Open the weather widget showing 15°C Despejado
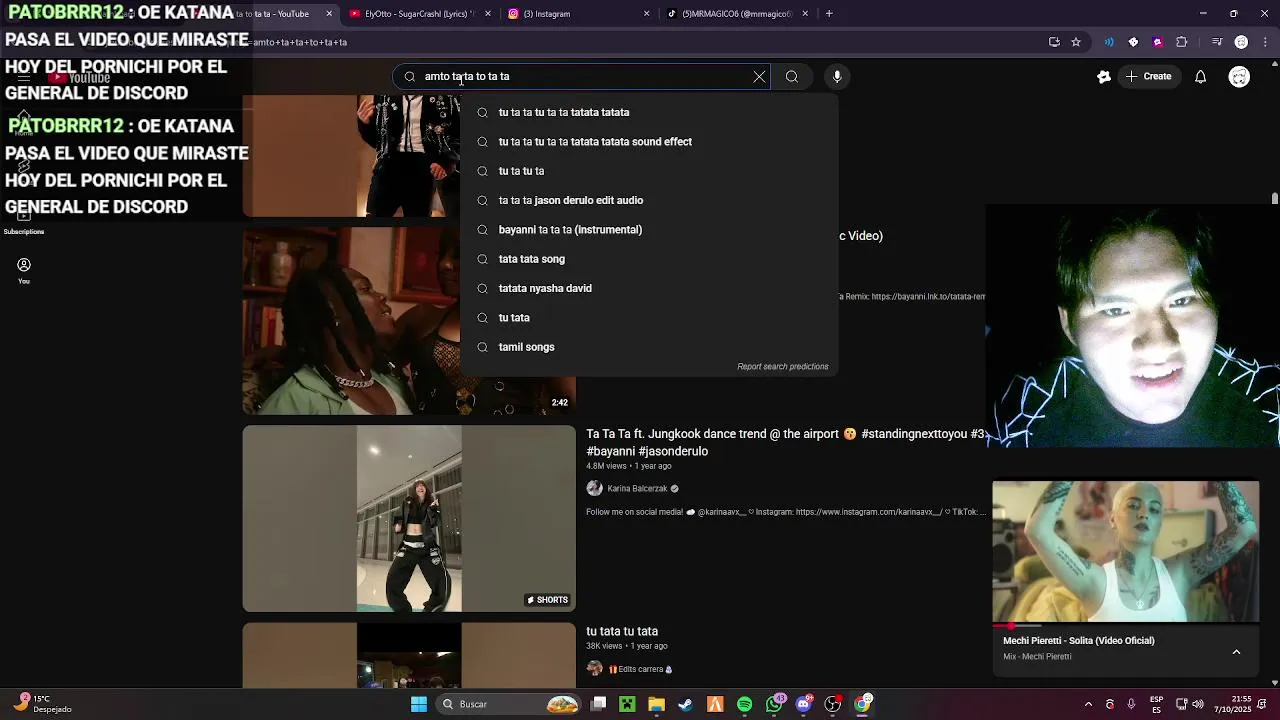1280x720 pixels. tap(40, 704)
